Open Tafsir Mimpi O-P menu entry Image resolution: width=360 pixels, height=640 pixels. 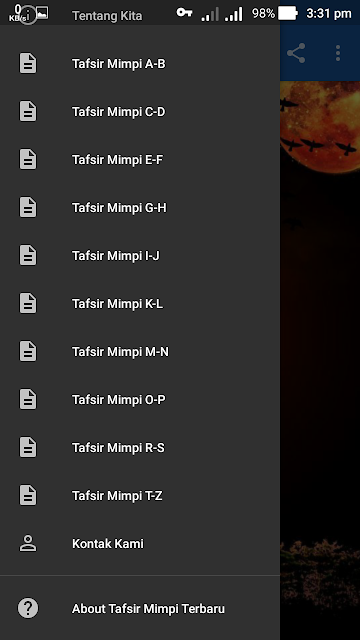tap(140, 400)
